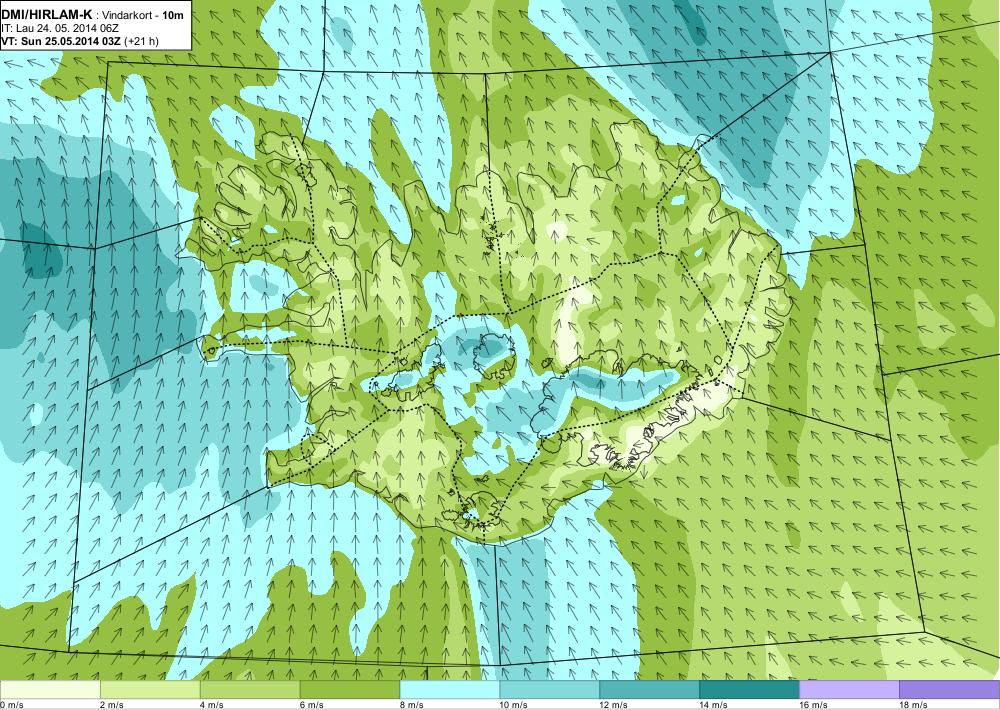Click the "0 m/s" legend label
This screenshot has height=710, width=1000.
11,705
